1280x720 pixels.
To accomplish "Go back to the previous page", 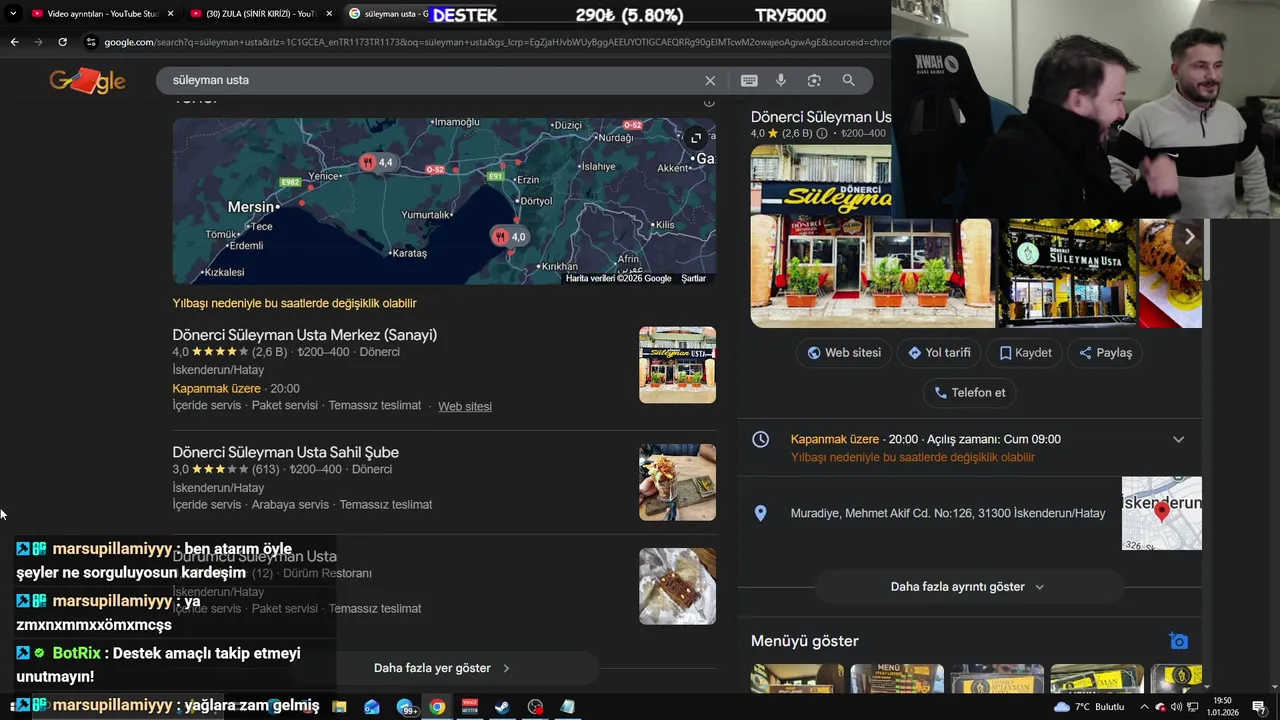I will click(x=14, y=42).
